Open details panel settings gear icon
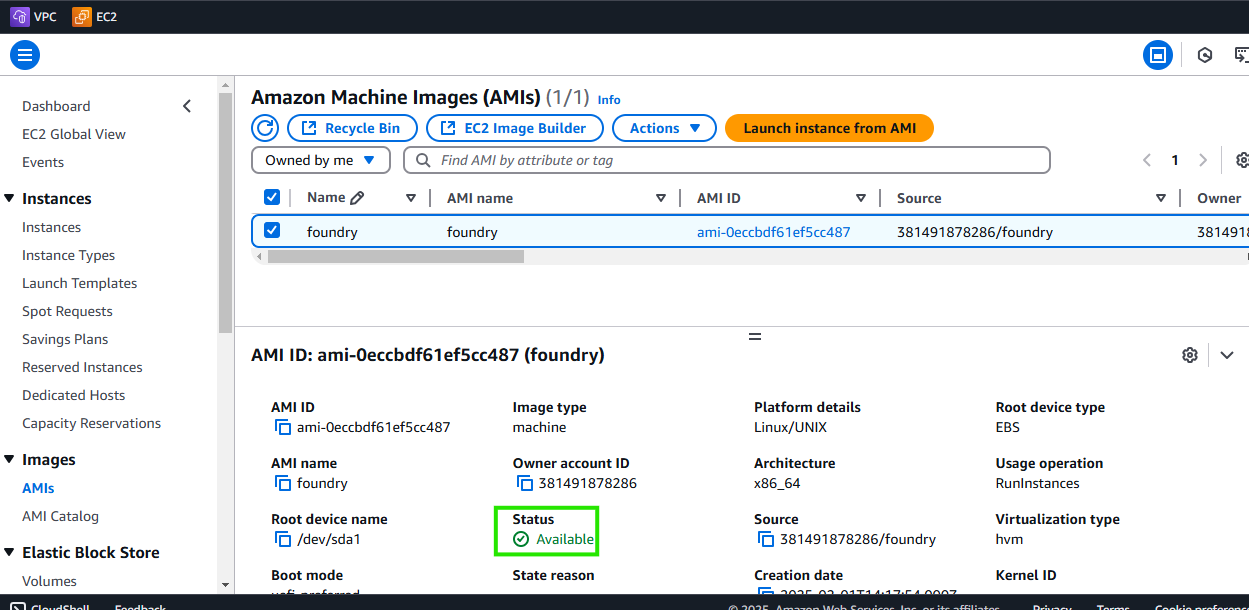Viewport: 1249px width, 610px height. click(1190, 355)
